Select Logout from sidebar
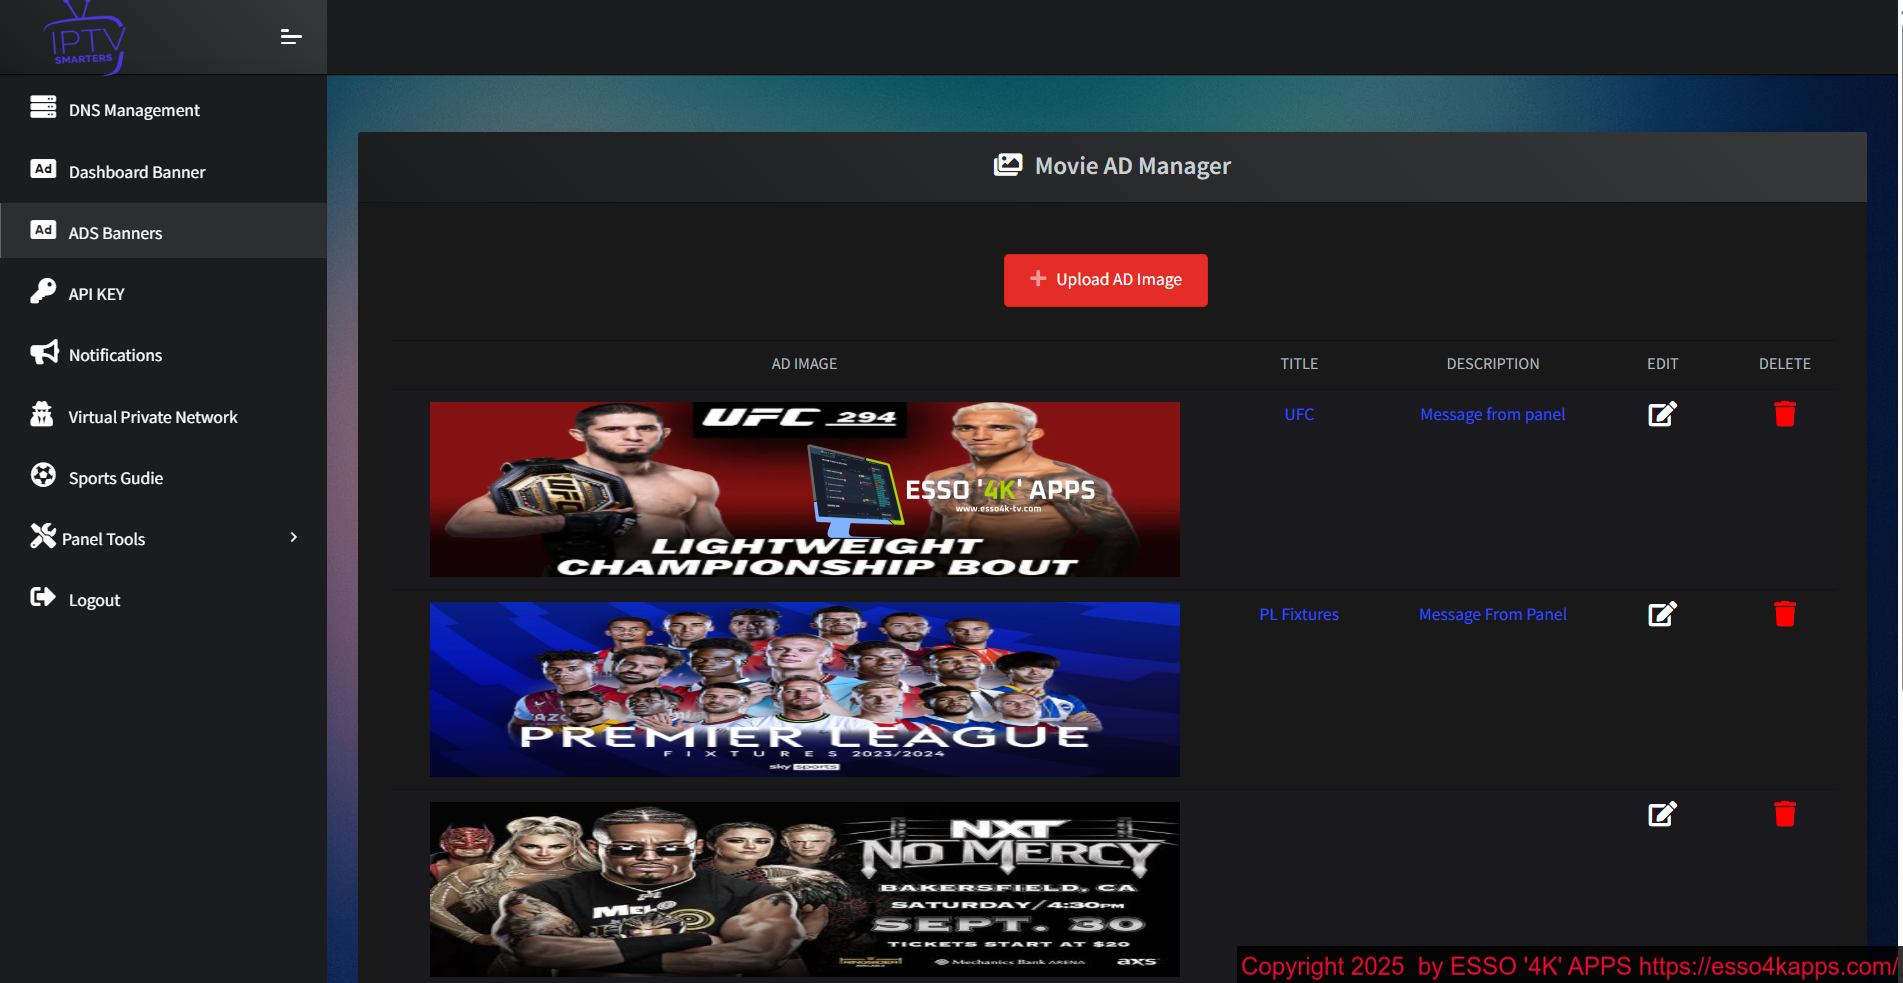1903x983 pixels. pos(163,600)
